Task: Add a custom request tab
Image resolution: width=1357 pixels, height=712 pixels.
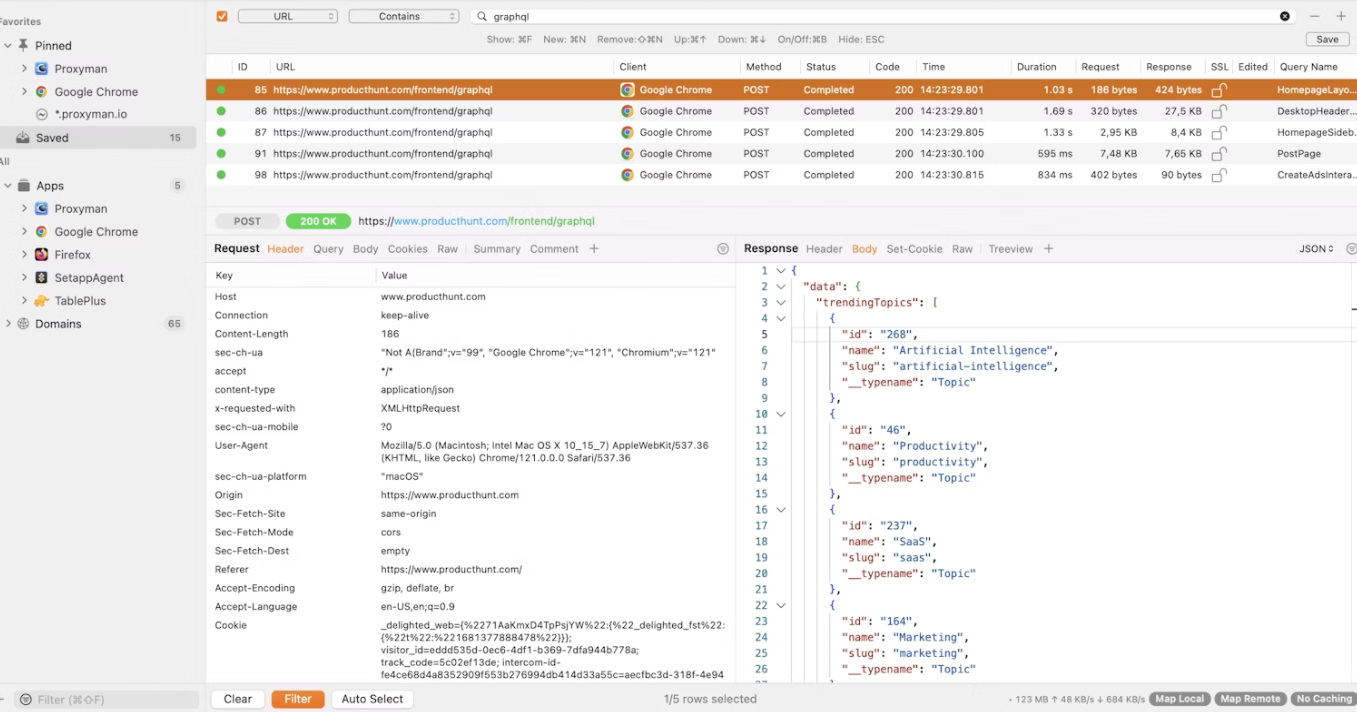Action: pyautogui.click(x=594, y=249)
